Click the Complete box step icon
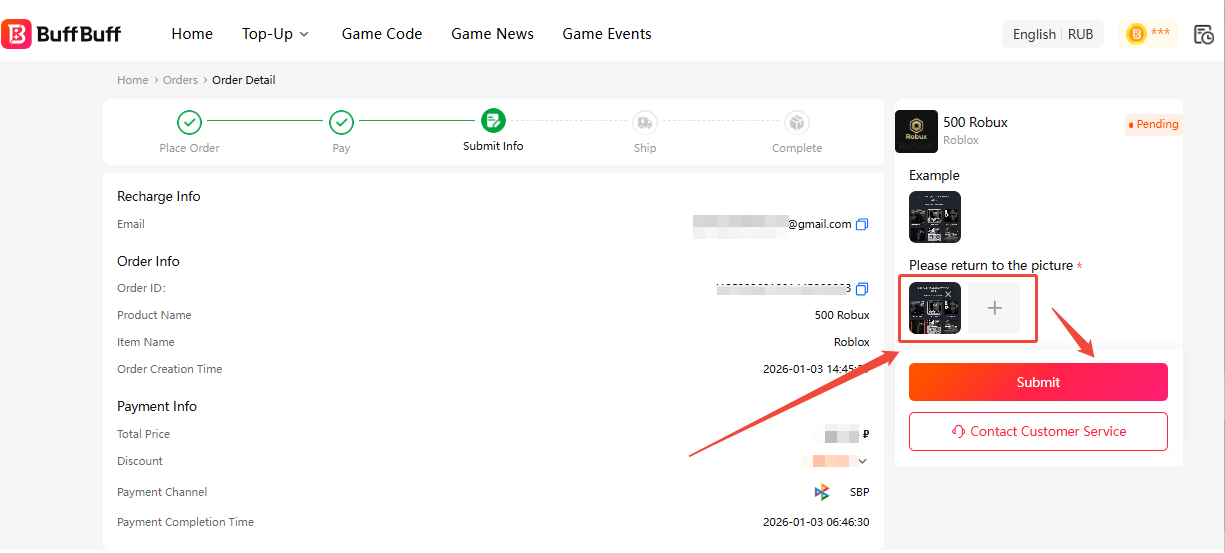Viewport: 1225px width, 553px height. click(x=797, y=122)
